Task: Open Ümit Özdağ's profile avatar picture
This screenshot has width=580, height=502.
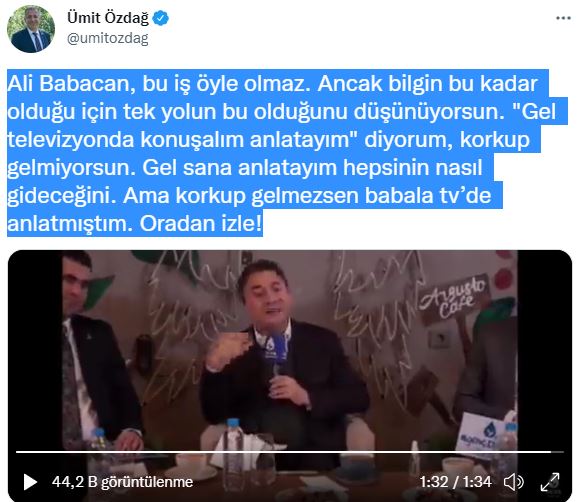Action: (x=31, y=29)
